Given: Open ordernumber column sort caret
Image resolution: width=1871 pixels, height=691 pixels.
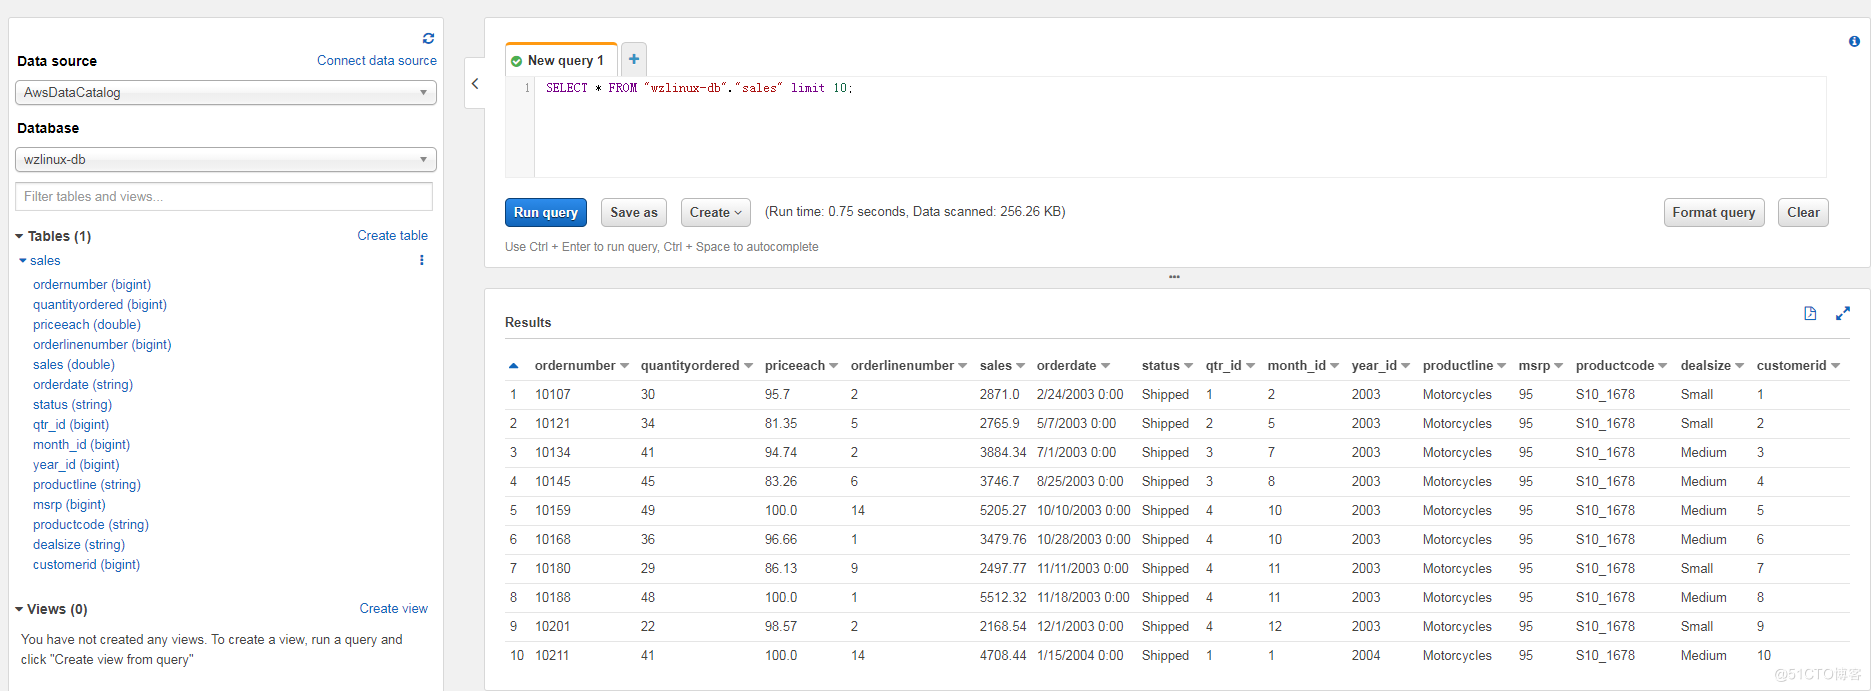Looking at the screenshot, I should tap(624, 366).
